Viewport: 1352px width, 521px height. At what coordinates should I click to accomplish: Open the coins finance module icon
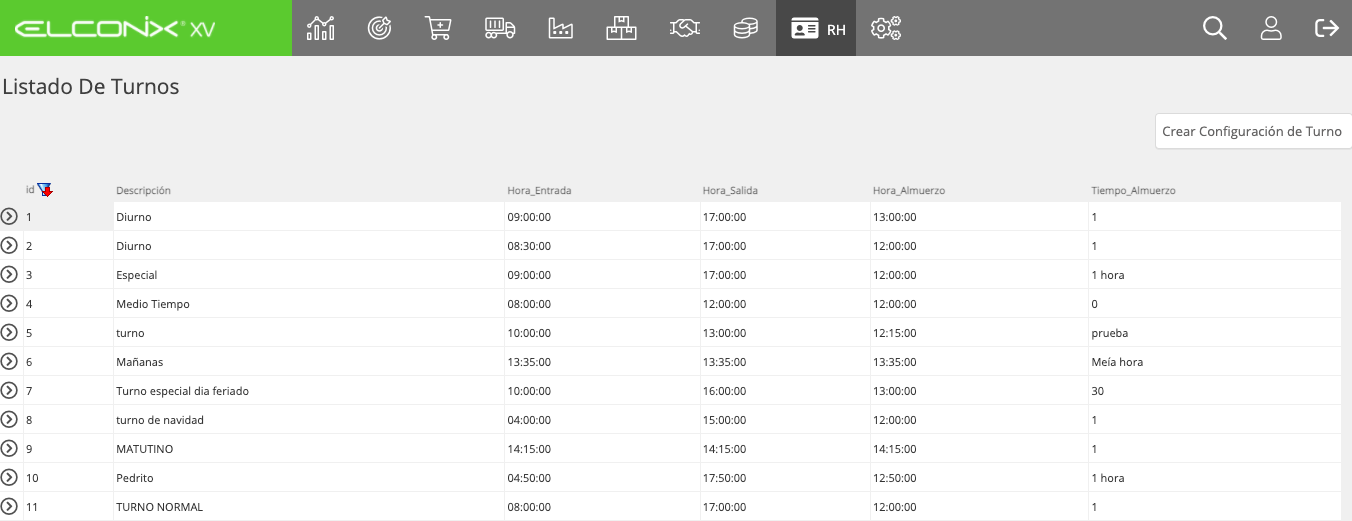[x=745, y=28]
